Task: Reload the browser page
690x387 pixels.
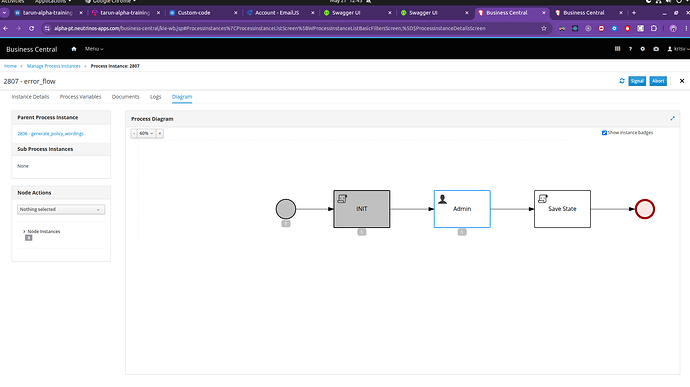Action: click(31, 28)
